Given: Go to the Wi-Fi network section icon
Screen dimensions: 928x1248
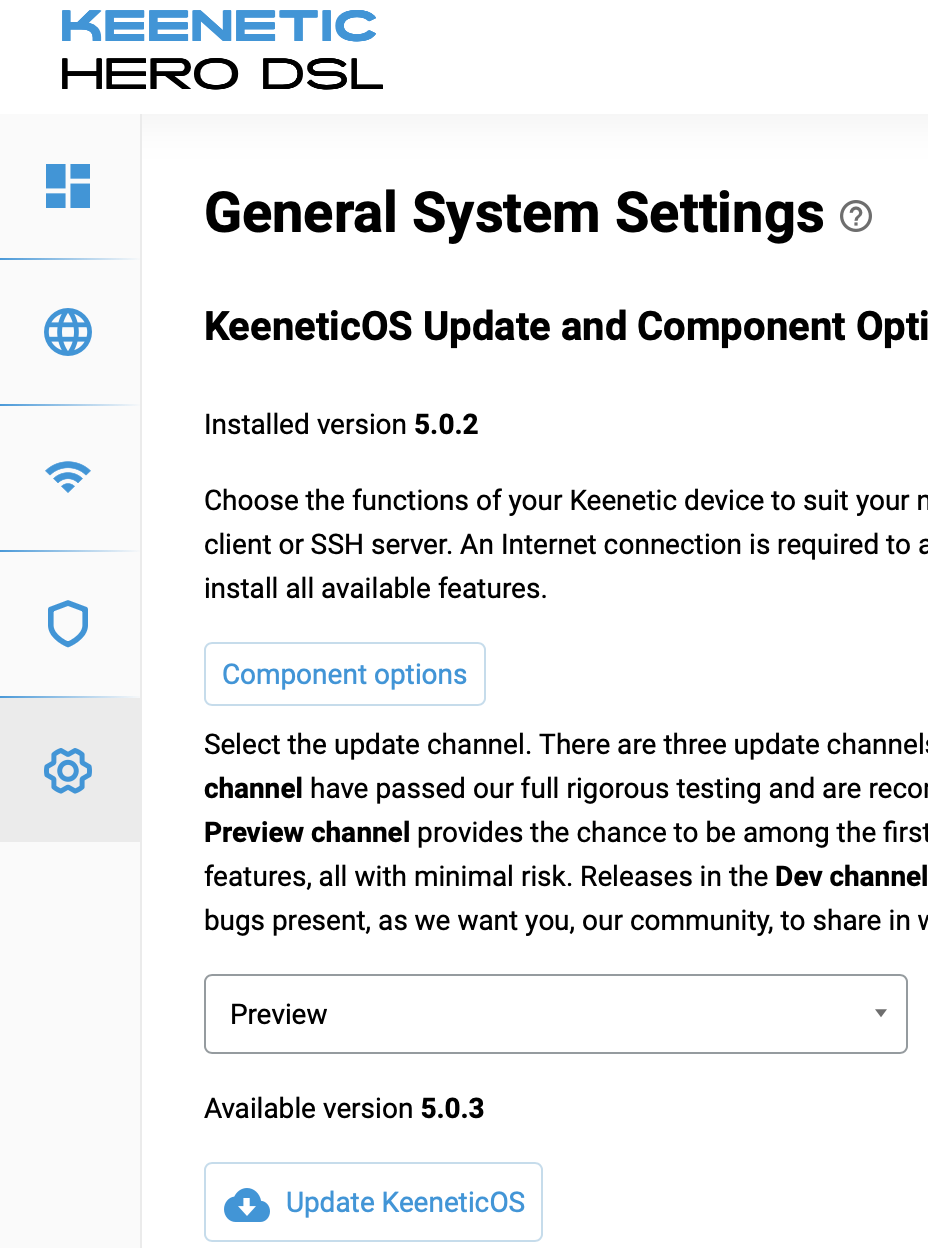Looking at the screenshot, I should click(68, 478).
